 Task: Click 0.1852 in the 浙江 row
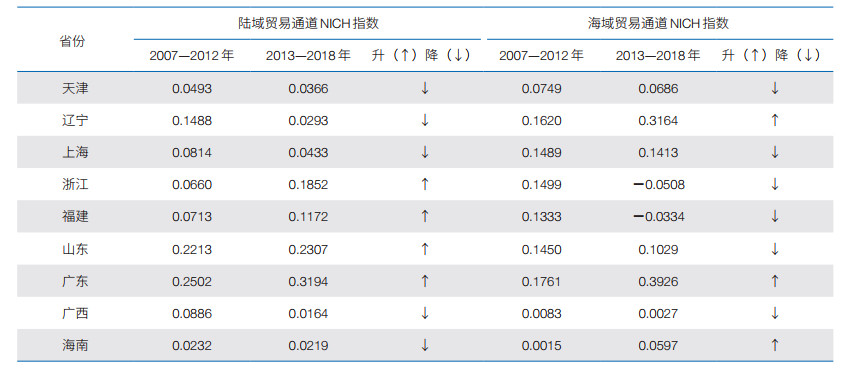click(309, 185)
